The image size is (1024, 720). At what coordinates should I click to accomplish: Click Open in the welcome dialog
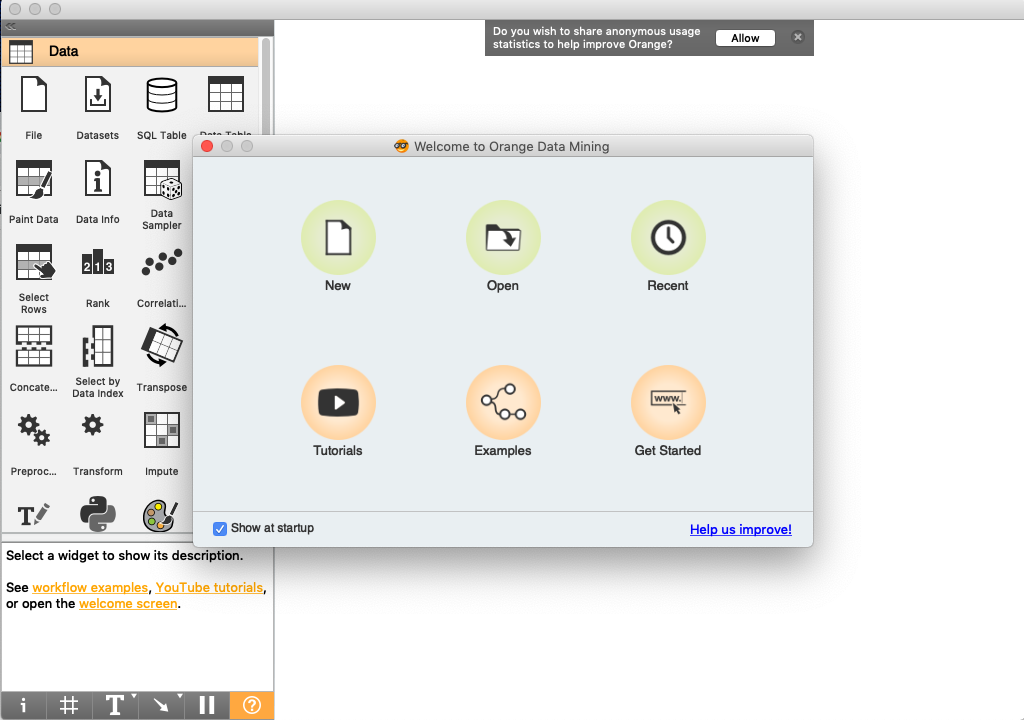[x=503, y=237]
